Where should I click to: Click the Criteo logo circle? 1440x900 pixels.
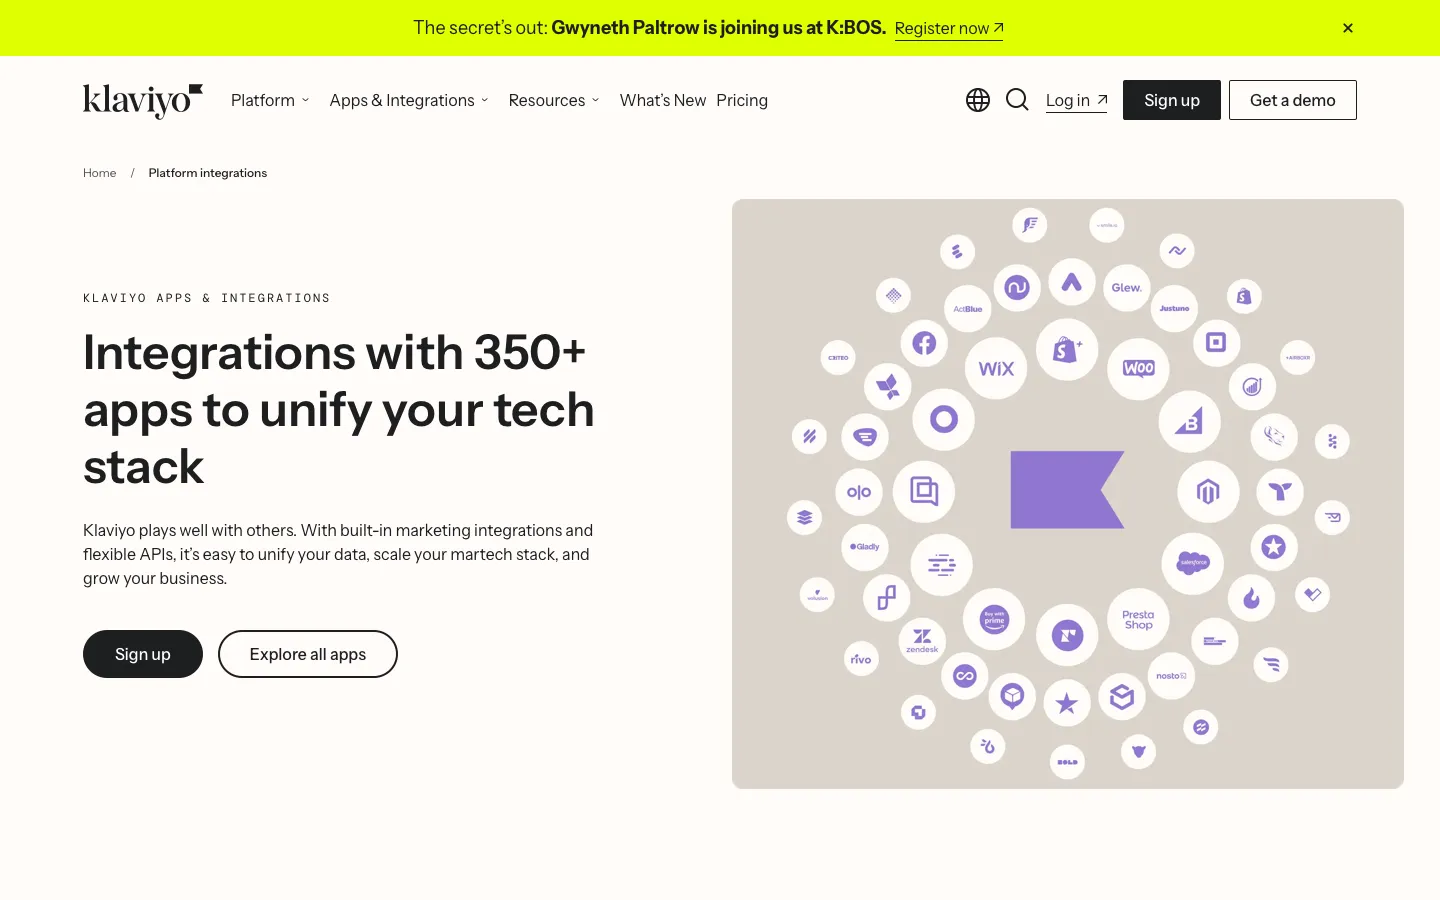tap(838, 357)
